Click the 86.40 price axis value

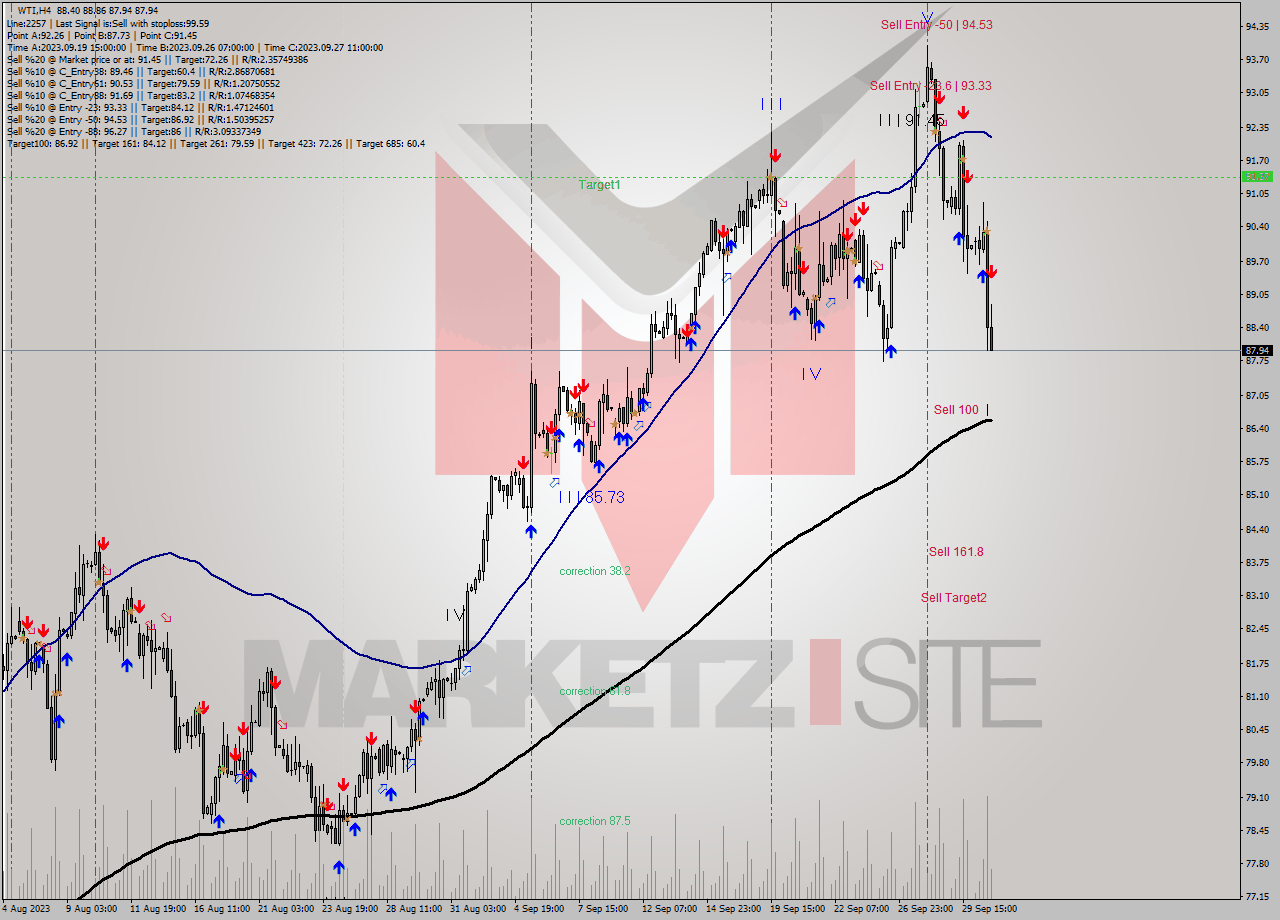pyautogui.click(x=1257, y=428)
